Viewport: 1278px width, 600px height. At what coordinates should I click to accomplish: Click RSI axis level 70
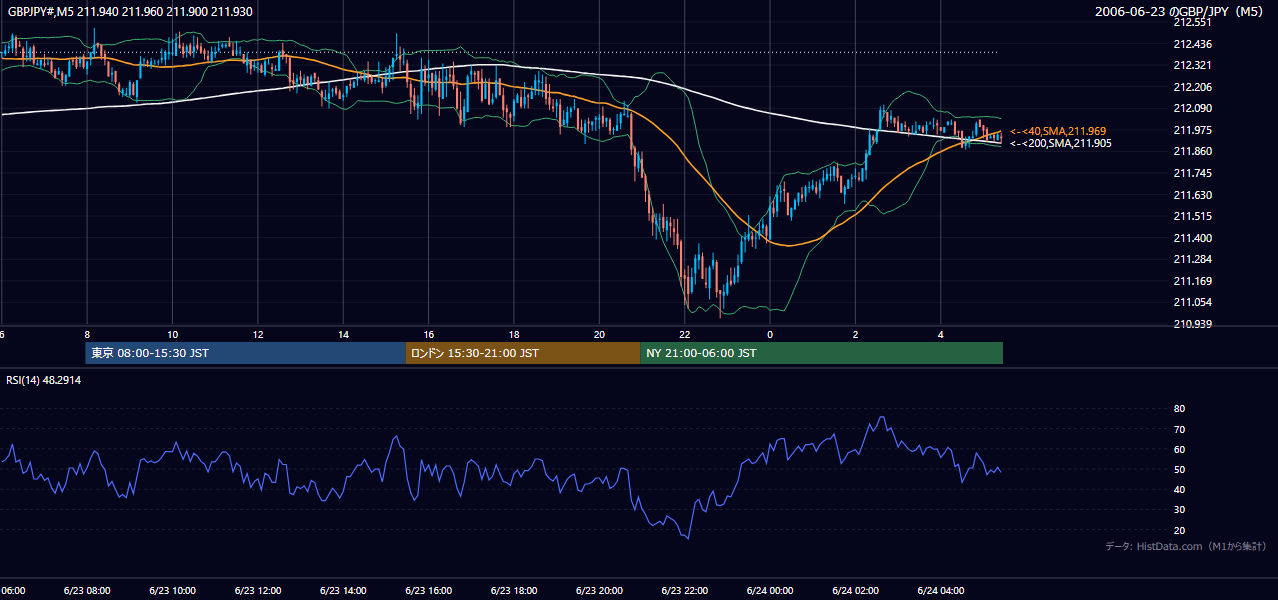[1179, 429]
